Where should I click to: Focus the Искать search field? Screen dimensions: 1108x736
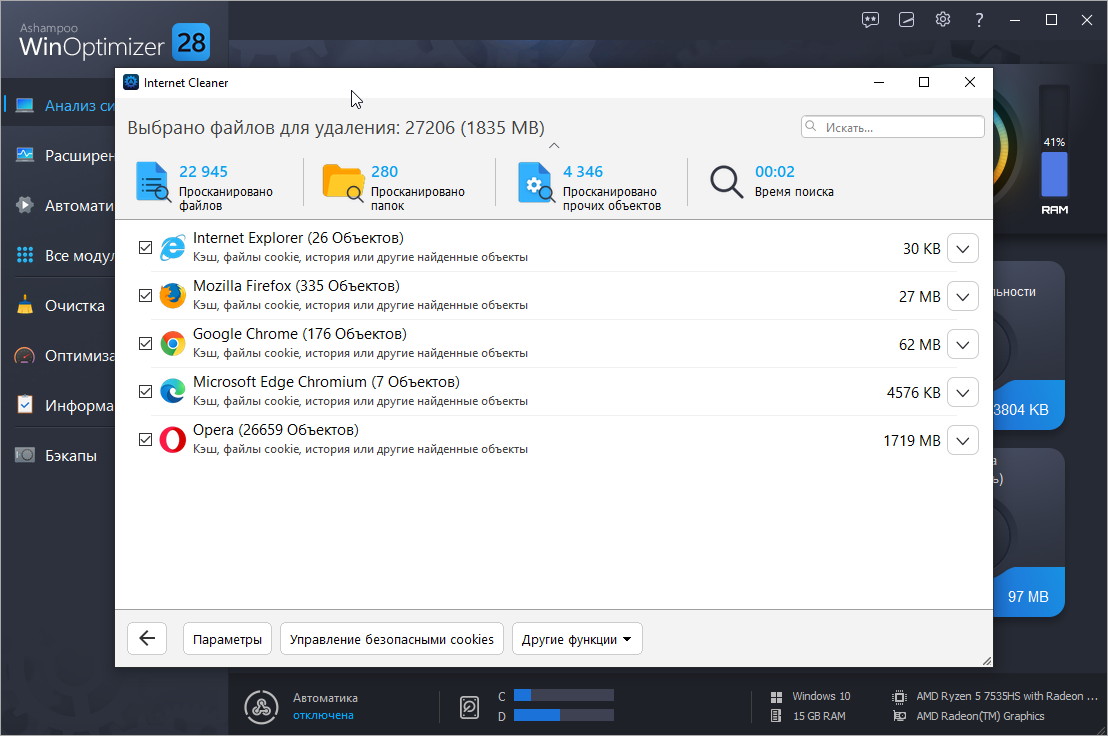pyautogui.click(x=892, y=127)
